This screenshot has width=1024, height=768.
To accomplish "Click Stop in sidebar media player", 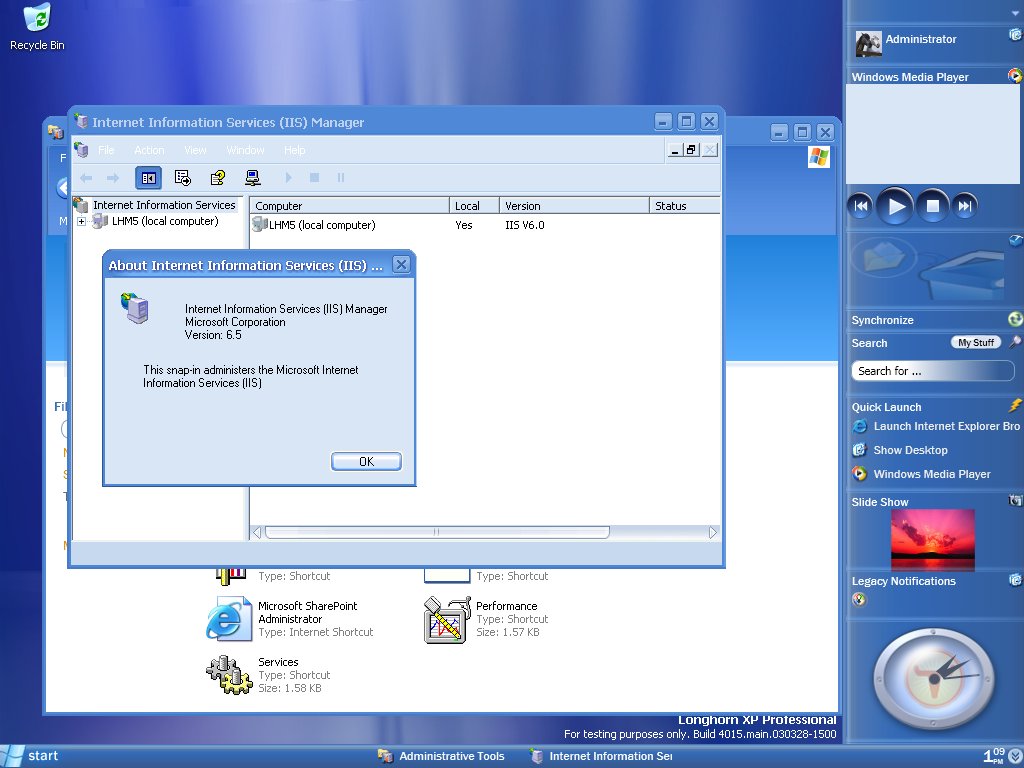I will 933,206.
